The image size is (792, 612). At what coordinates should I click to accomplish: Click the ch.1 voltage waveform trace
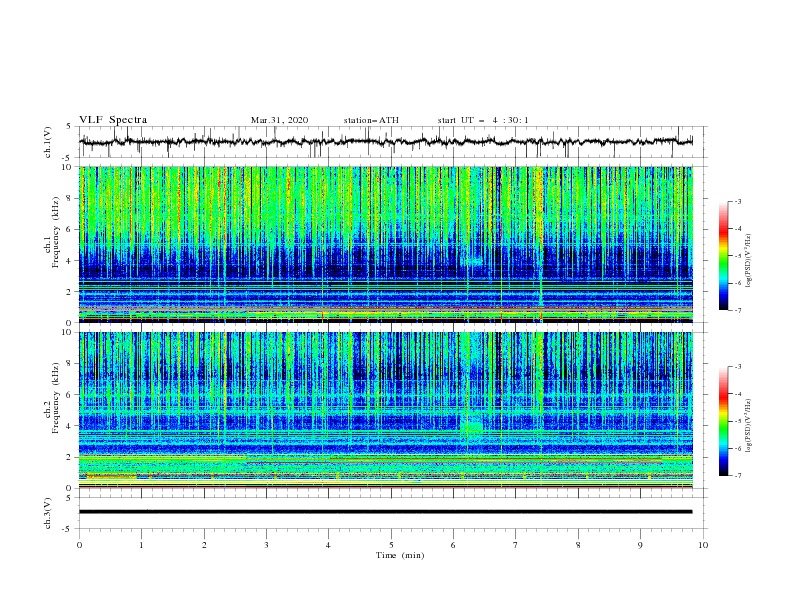coord(385,142)
